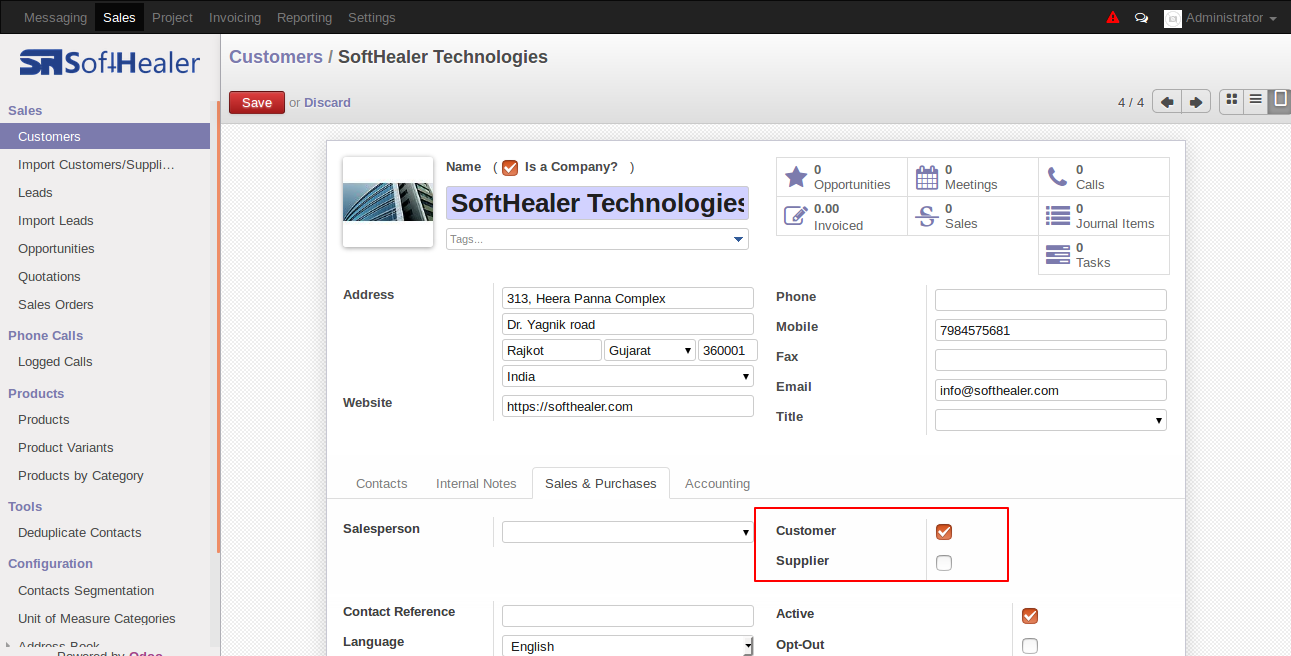This screenshot has width=1291, height=656.
Task: Open Import Customers/Suppliers in the sidebar
Action: coord(105,165)
